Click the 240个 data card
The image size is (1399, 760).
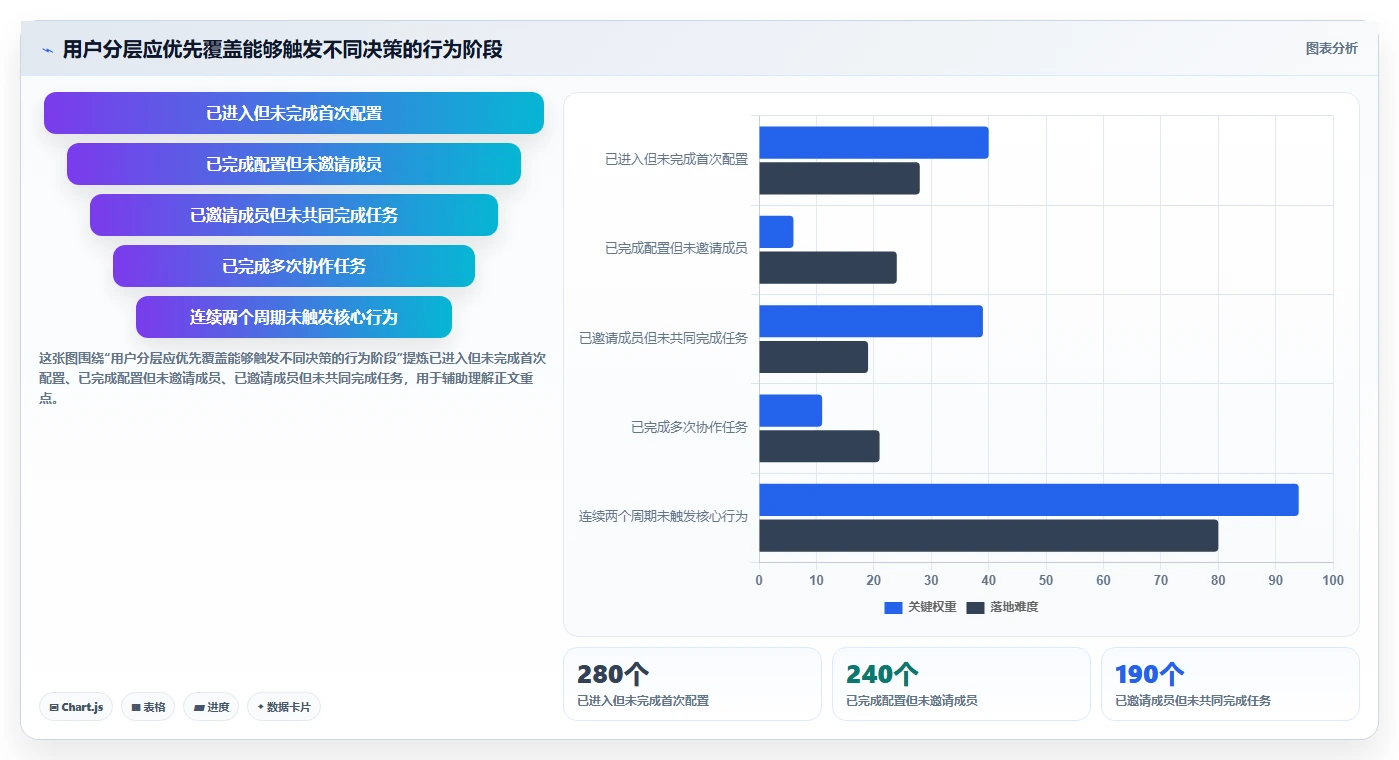click(x=961, y=684)
